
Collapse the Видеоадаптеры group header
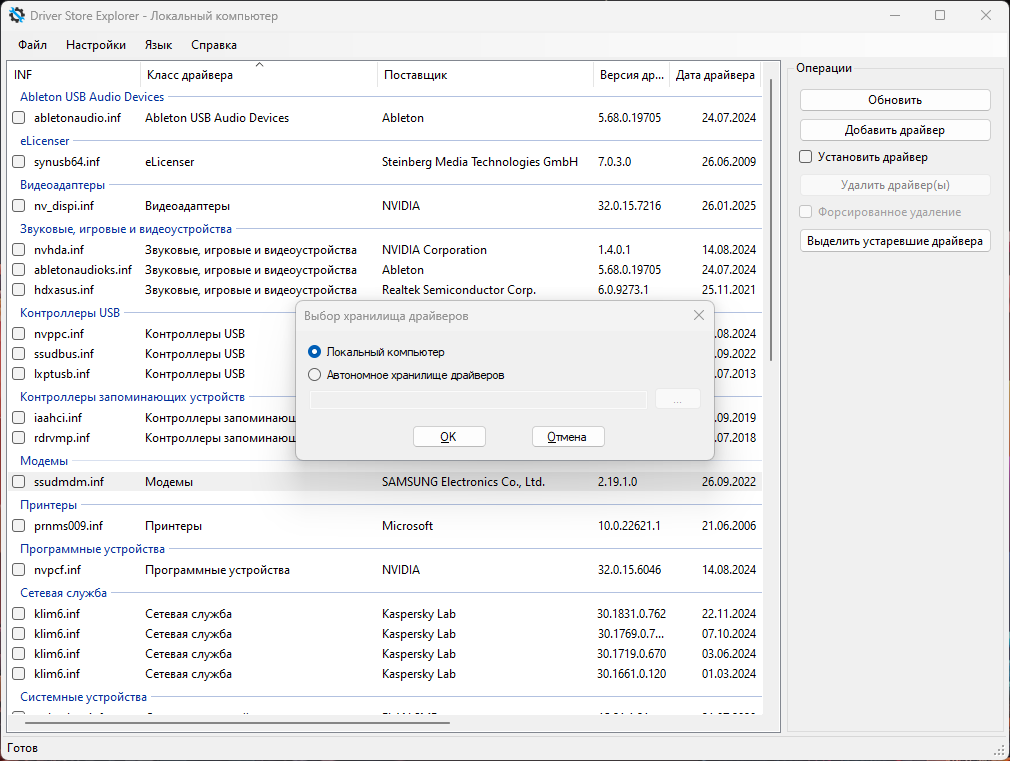point(62,184)
